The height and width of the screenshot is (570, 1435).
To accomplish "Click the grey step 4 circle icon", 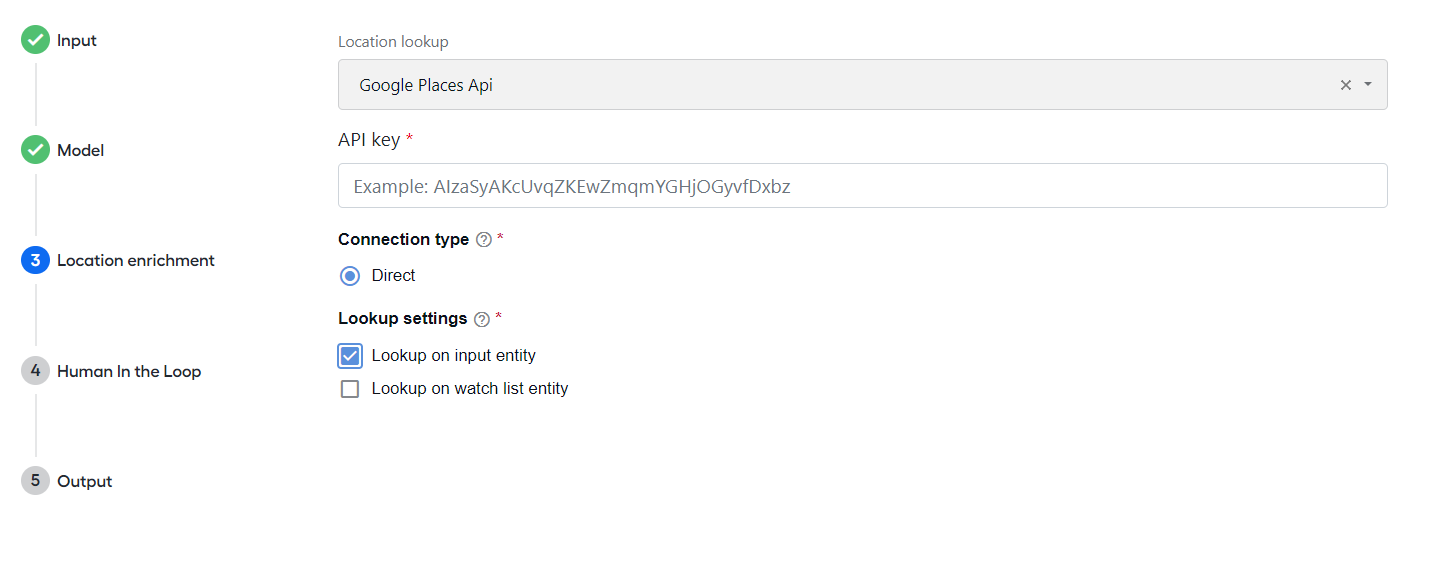I will point(35,371).
